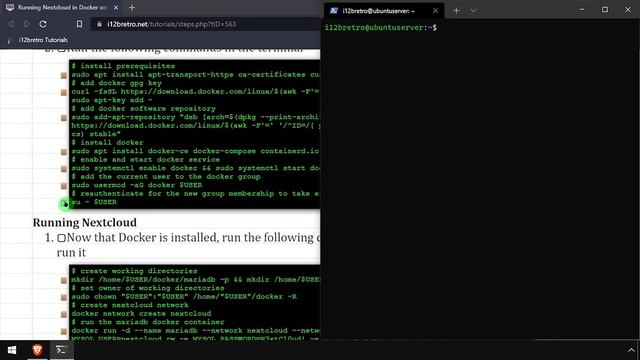This screenshot has height=360, width=640.
Task: Open the Windows Start menu
Action: coord(12,350)
